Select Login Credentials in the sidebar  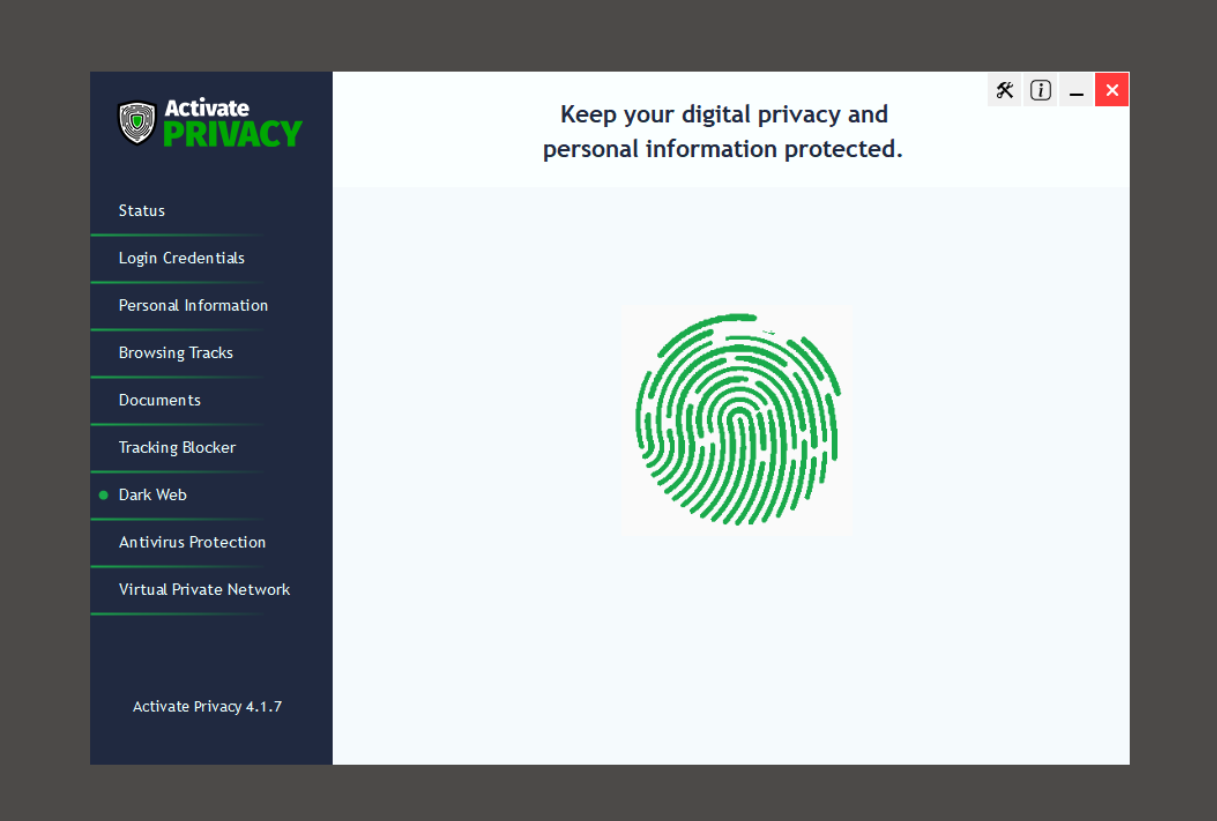coord(211,258)
